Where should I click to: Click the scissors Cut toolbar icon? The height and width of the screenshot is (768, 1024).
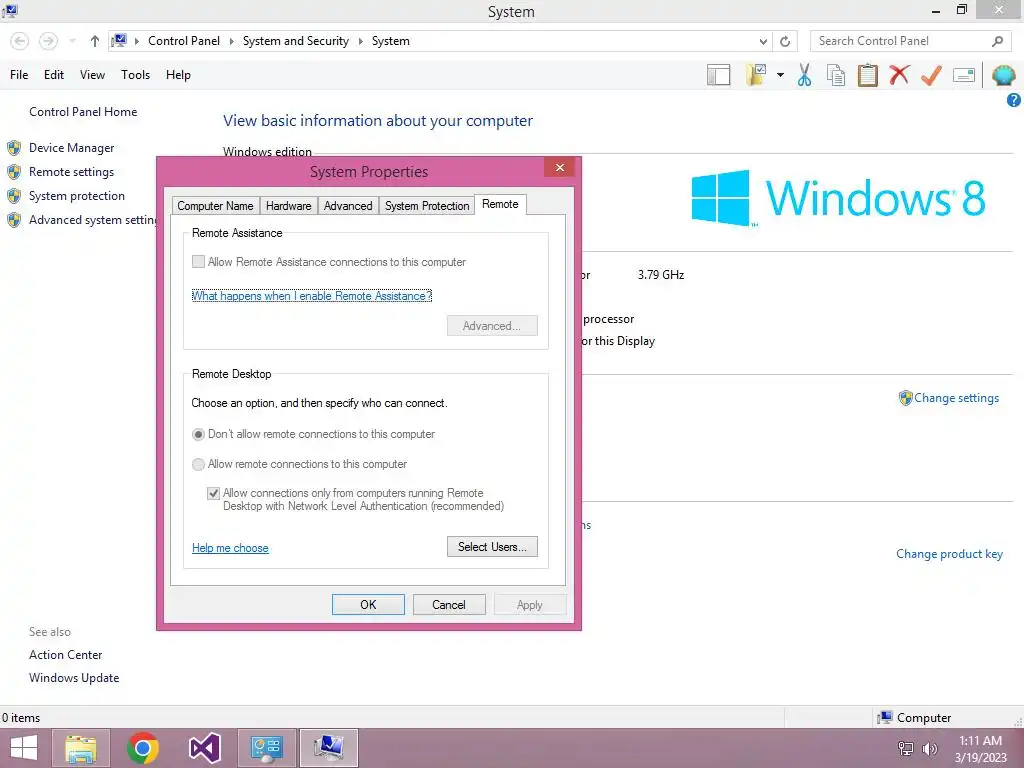point(805,75)
